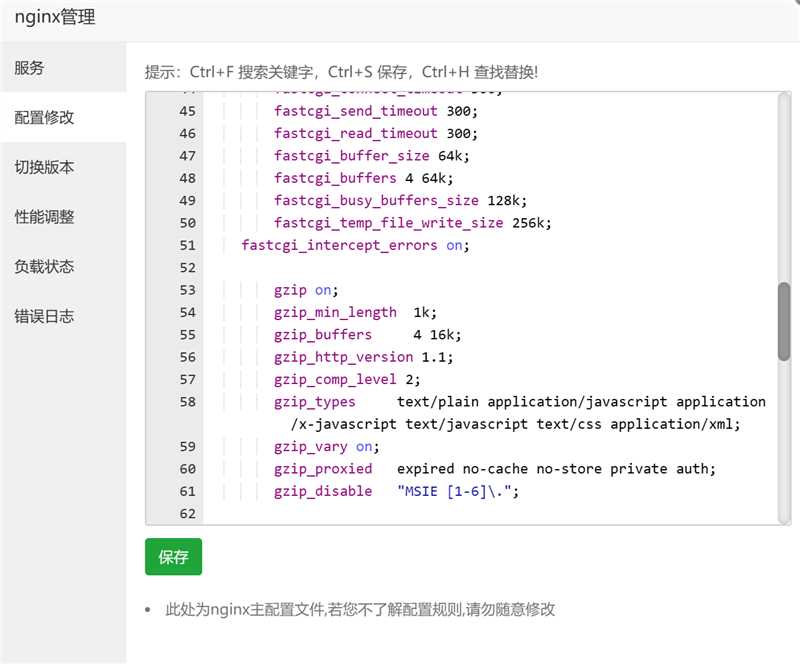Click fastcgi_temp_file_write_size on line 50
Viewport: 800px width, 664px height.
[x=388, y=223]
